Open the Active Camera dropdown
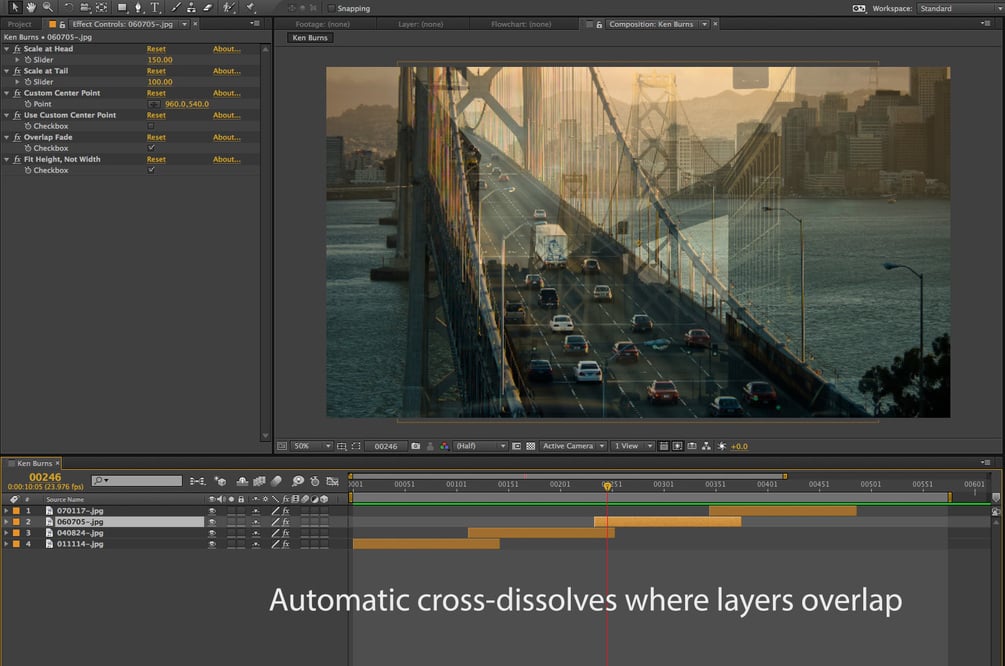 coord(572,446)
